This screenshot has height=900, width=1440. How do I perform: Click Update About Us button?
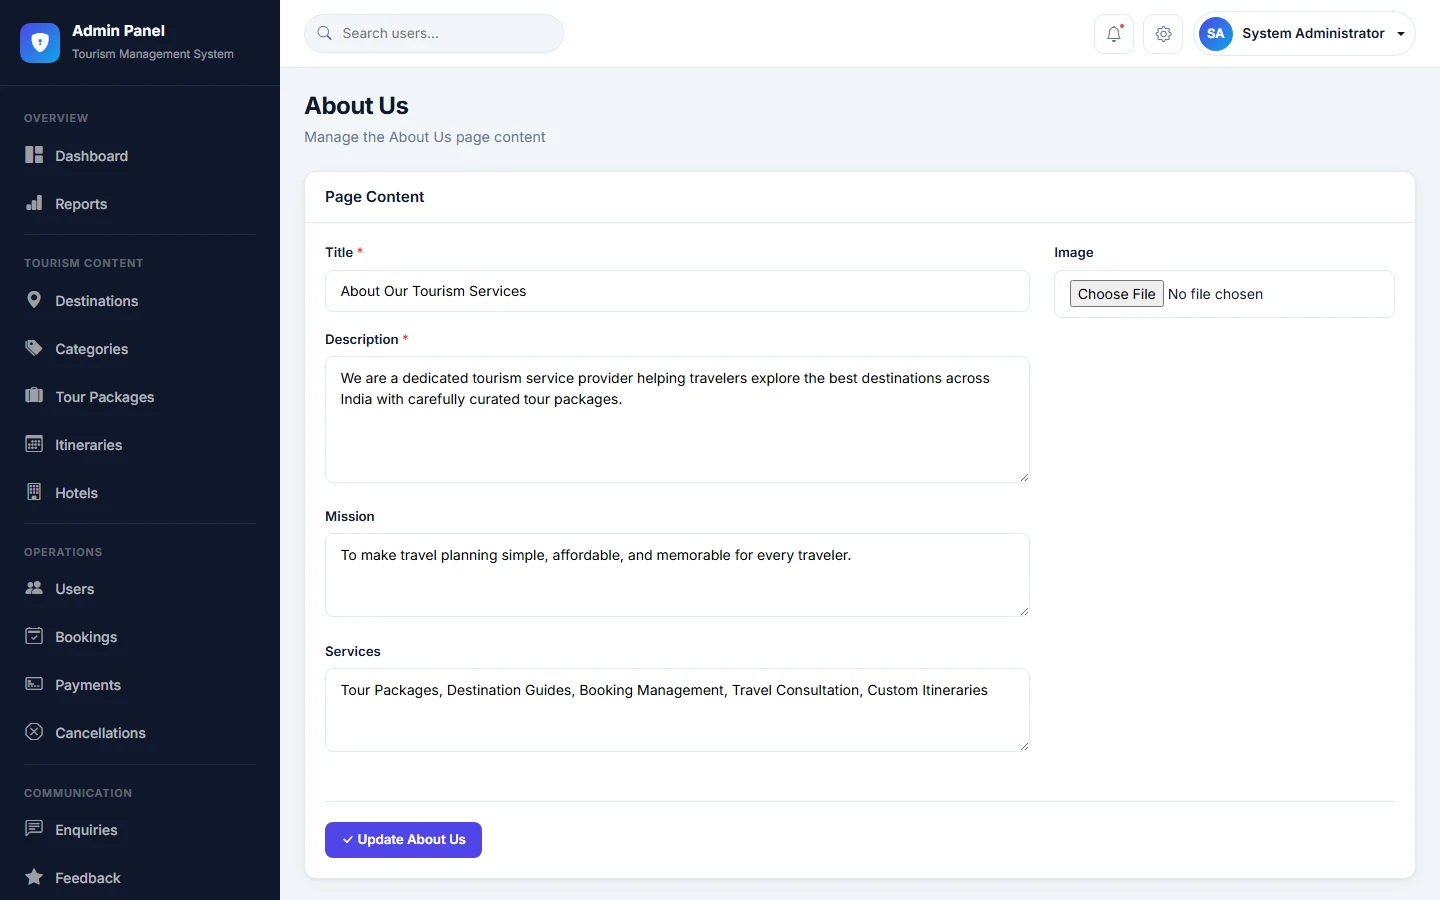[403, 840]
